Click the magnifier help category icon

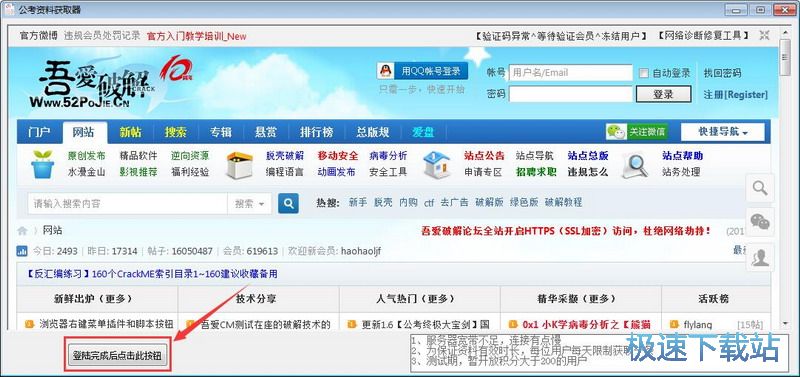point(635,165)
